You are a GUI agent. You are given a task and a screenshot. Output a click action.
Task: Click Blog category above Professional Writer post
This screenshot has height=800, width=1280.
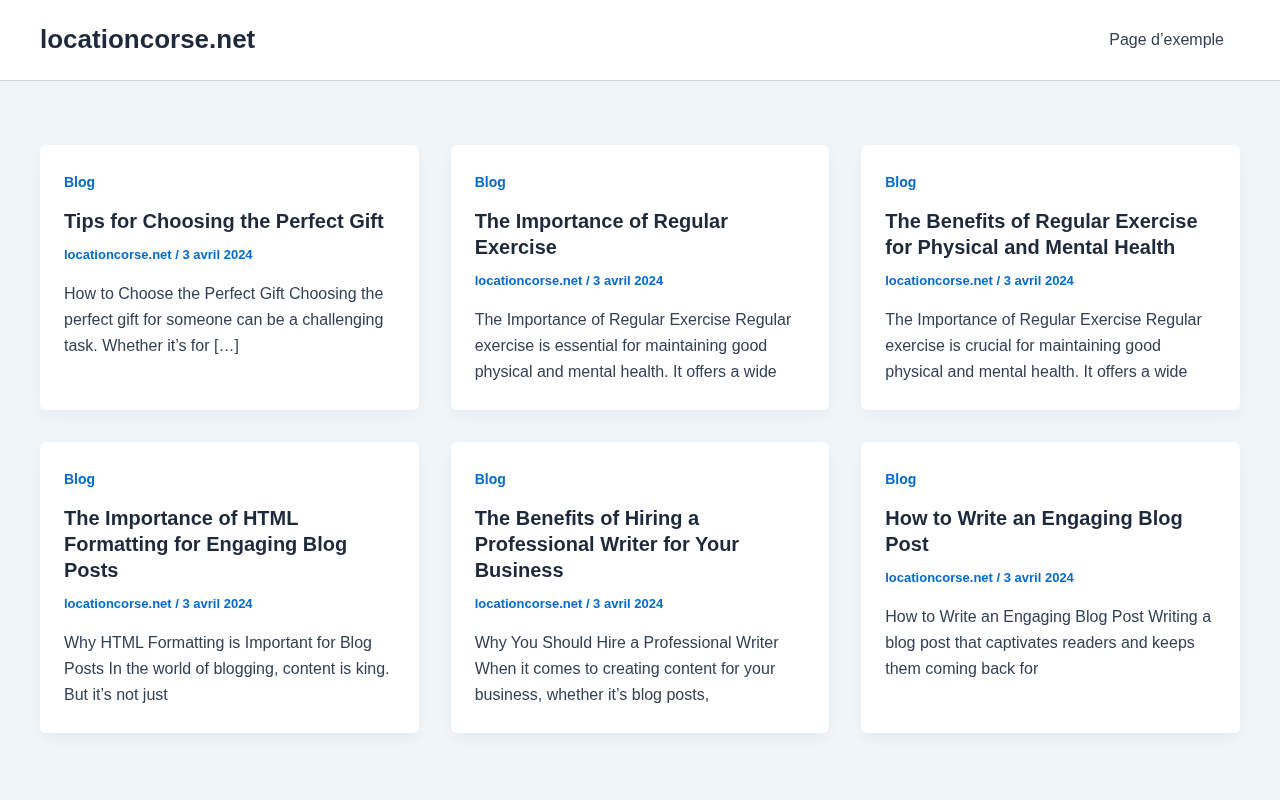(x=490, y=479)
